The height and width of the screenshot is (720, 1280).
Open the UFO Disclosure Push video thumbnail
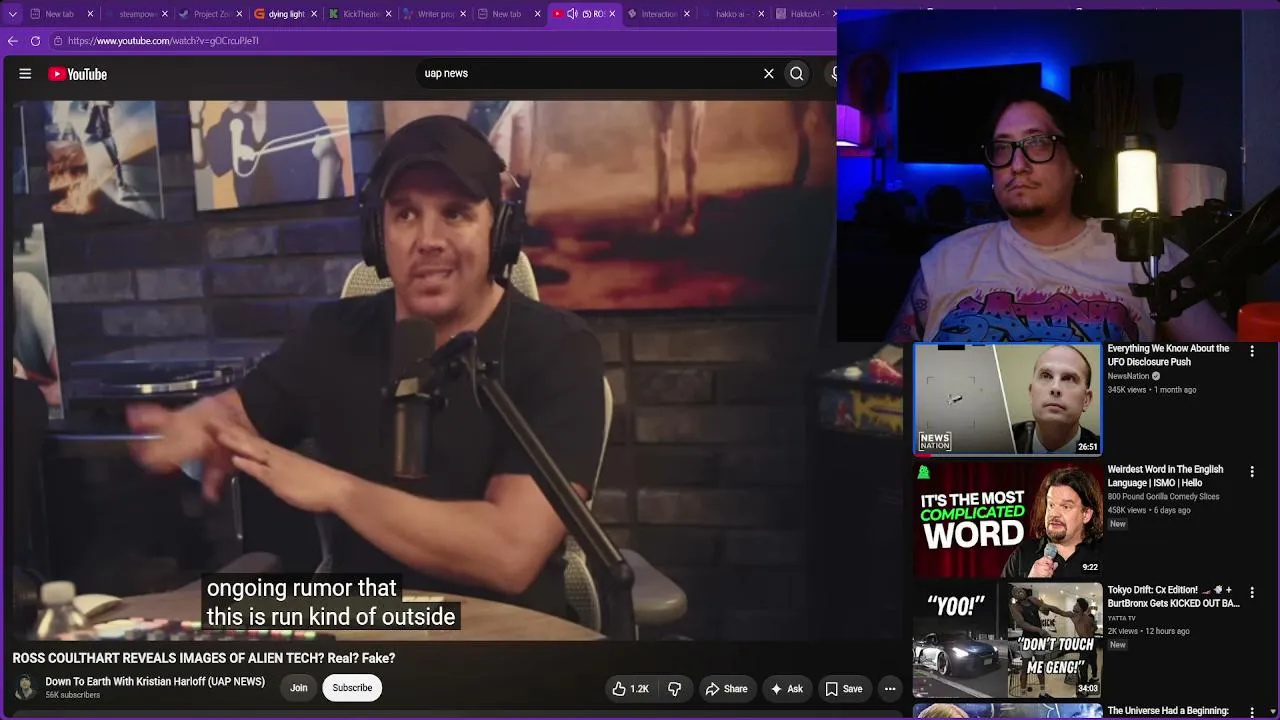tap(1007, 399)
